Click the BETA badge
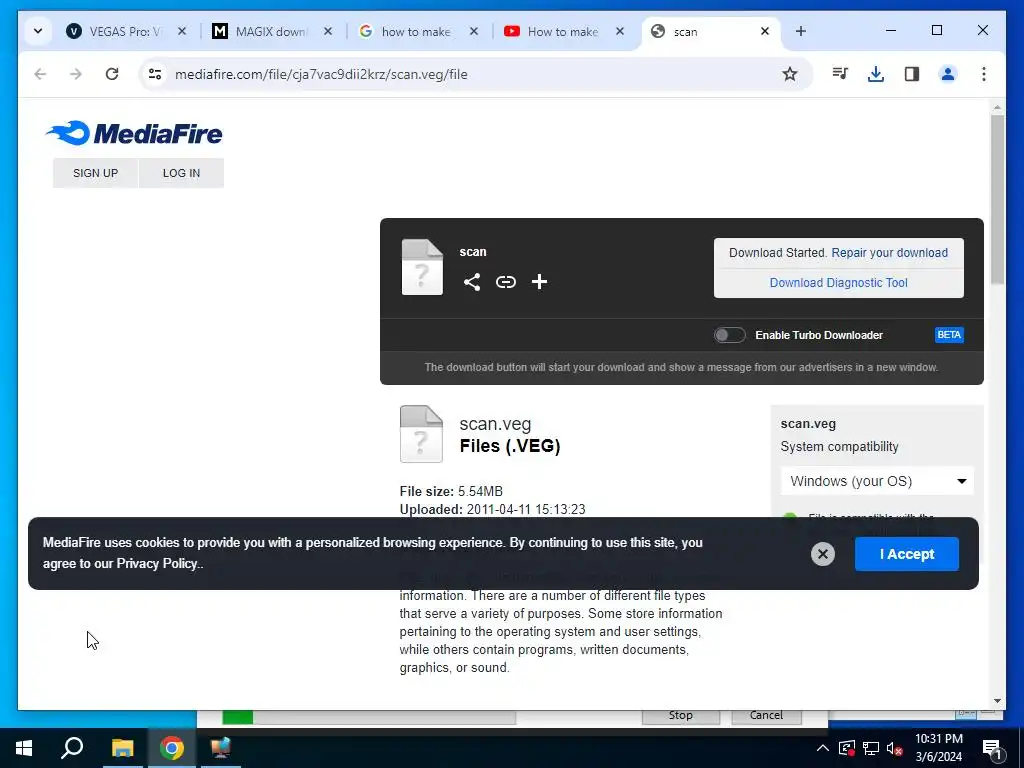Screen dimensions: 1024x768 coord(949,335)
